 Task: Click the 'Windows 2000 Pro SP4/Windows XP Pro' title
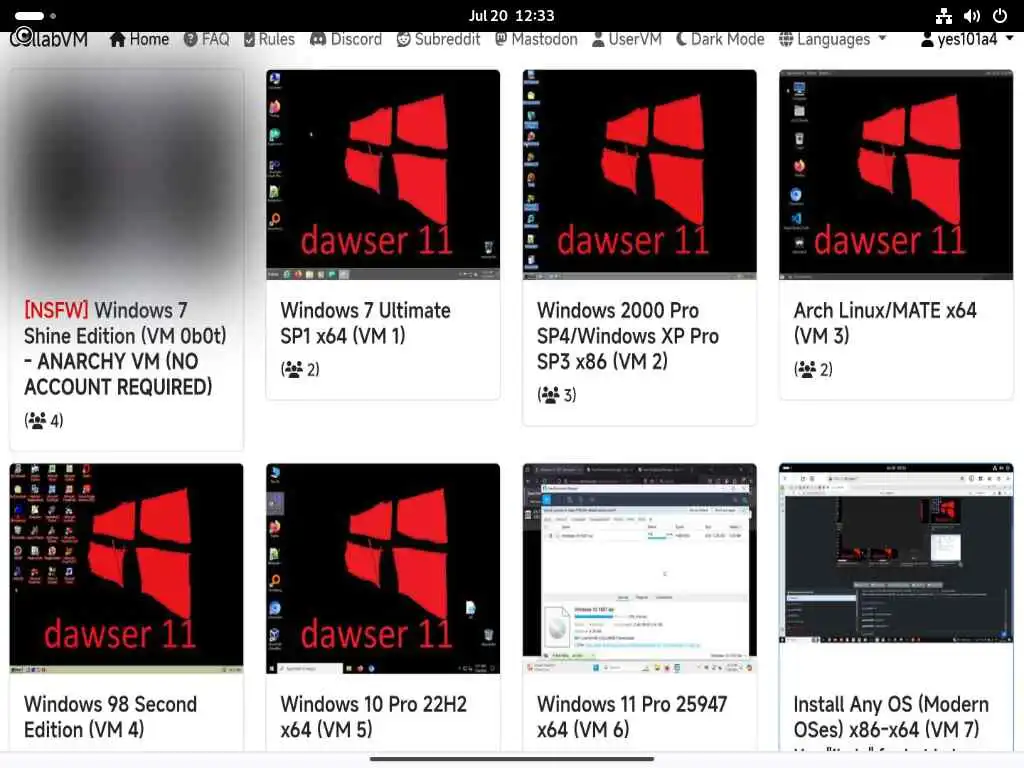pyautogui.click(x=628, y=336)
